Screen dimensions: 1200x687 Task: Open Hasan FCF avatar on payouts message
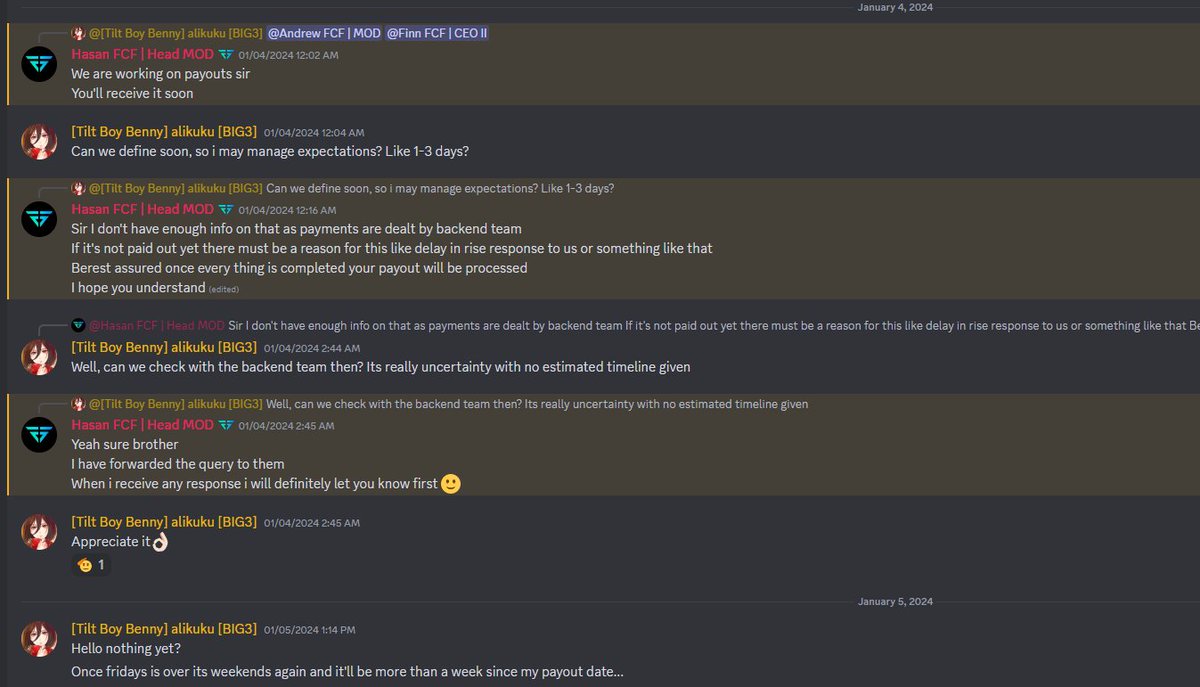click(x=39, y=64)
